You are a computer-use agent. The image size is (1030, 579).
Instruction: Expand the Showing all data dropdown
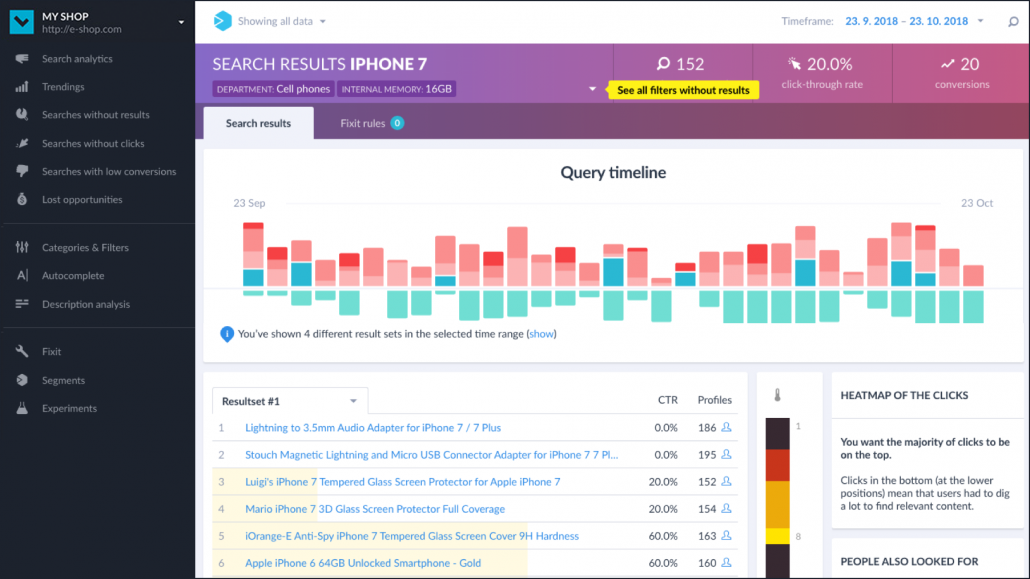(x=282, y=21)
